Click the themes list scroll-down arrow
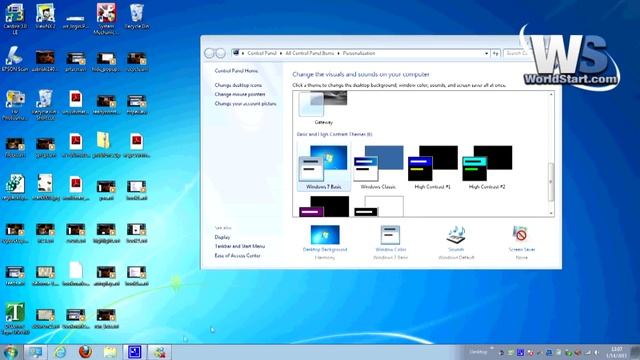The image size is (640, 360). (551, 213)
